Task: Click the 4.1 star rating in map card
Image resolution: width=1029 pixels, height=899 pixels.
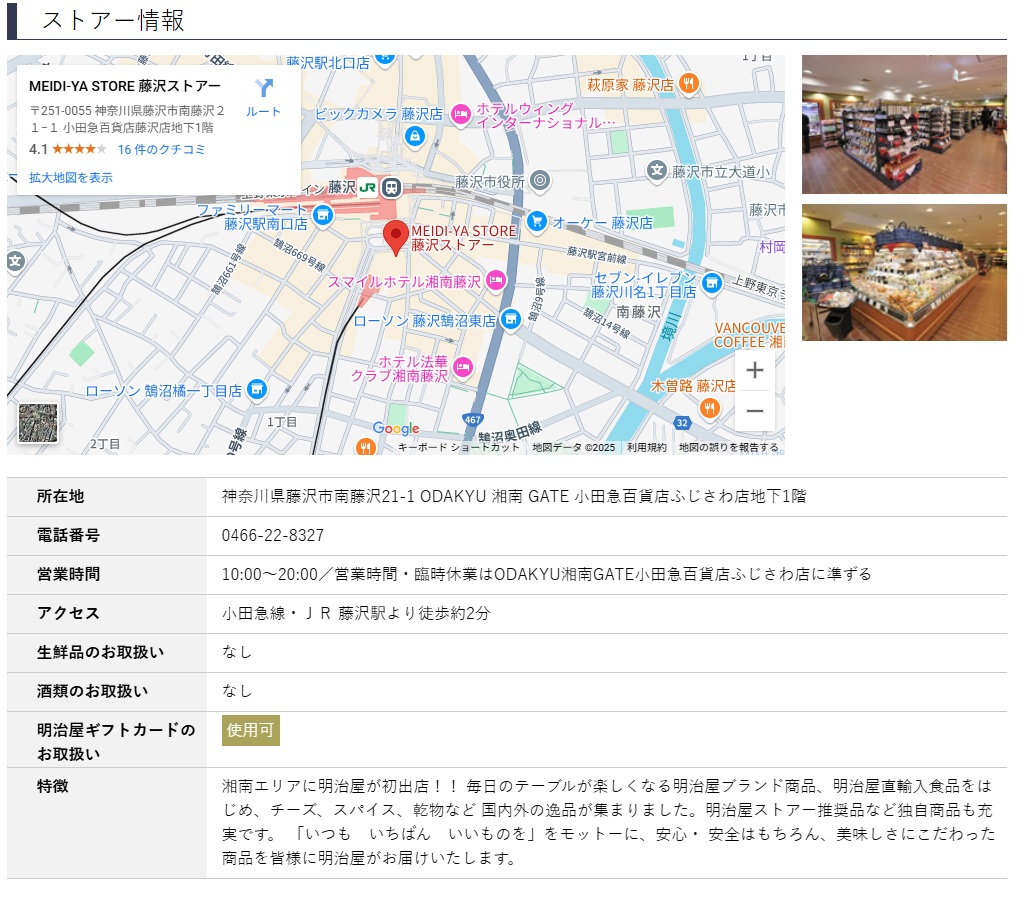Action: (67, 150)
